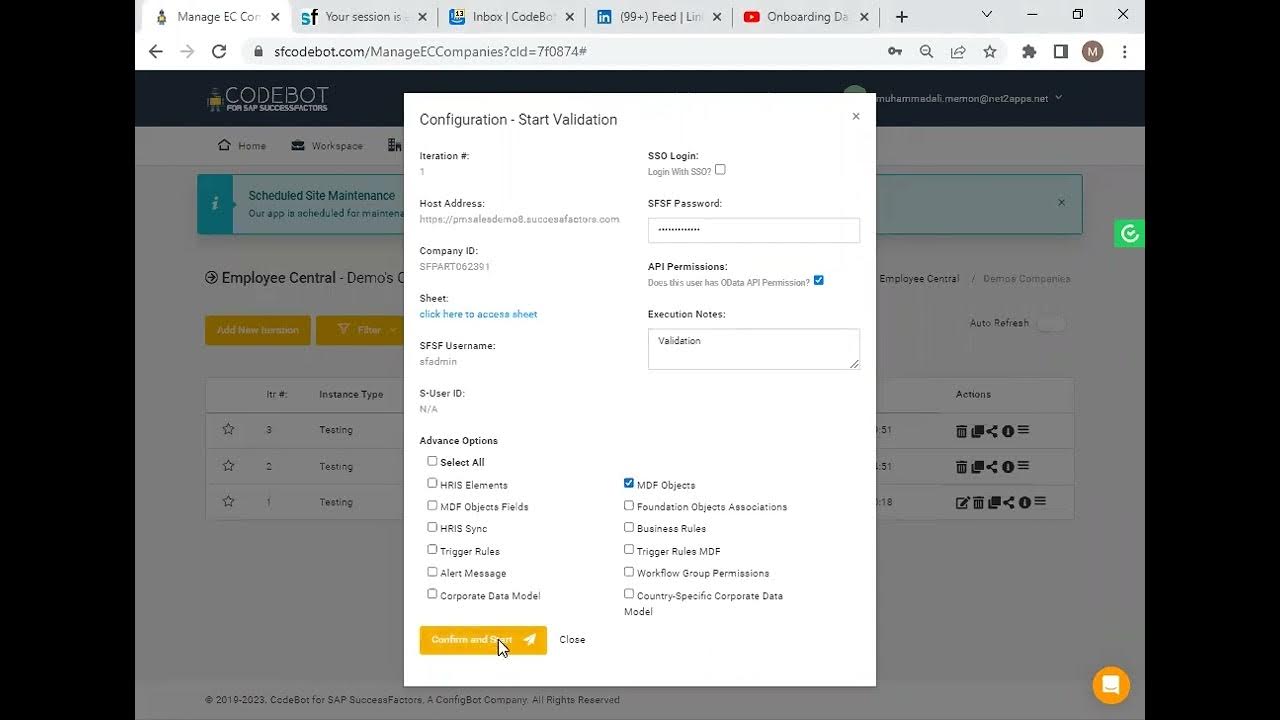Open browser extensions puzzle icon

(x=1029, y=51)
